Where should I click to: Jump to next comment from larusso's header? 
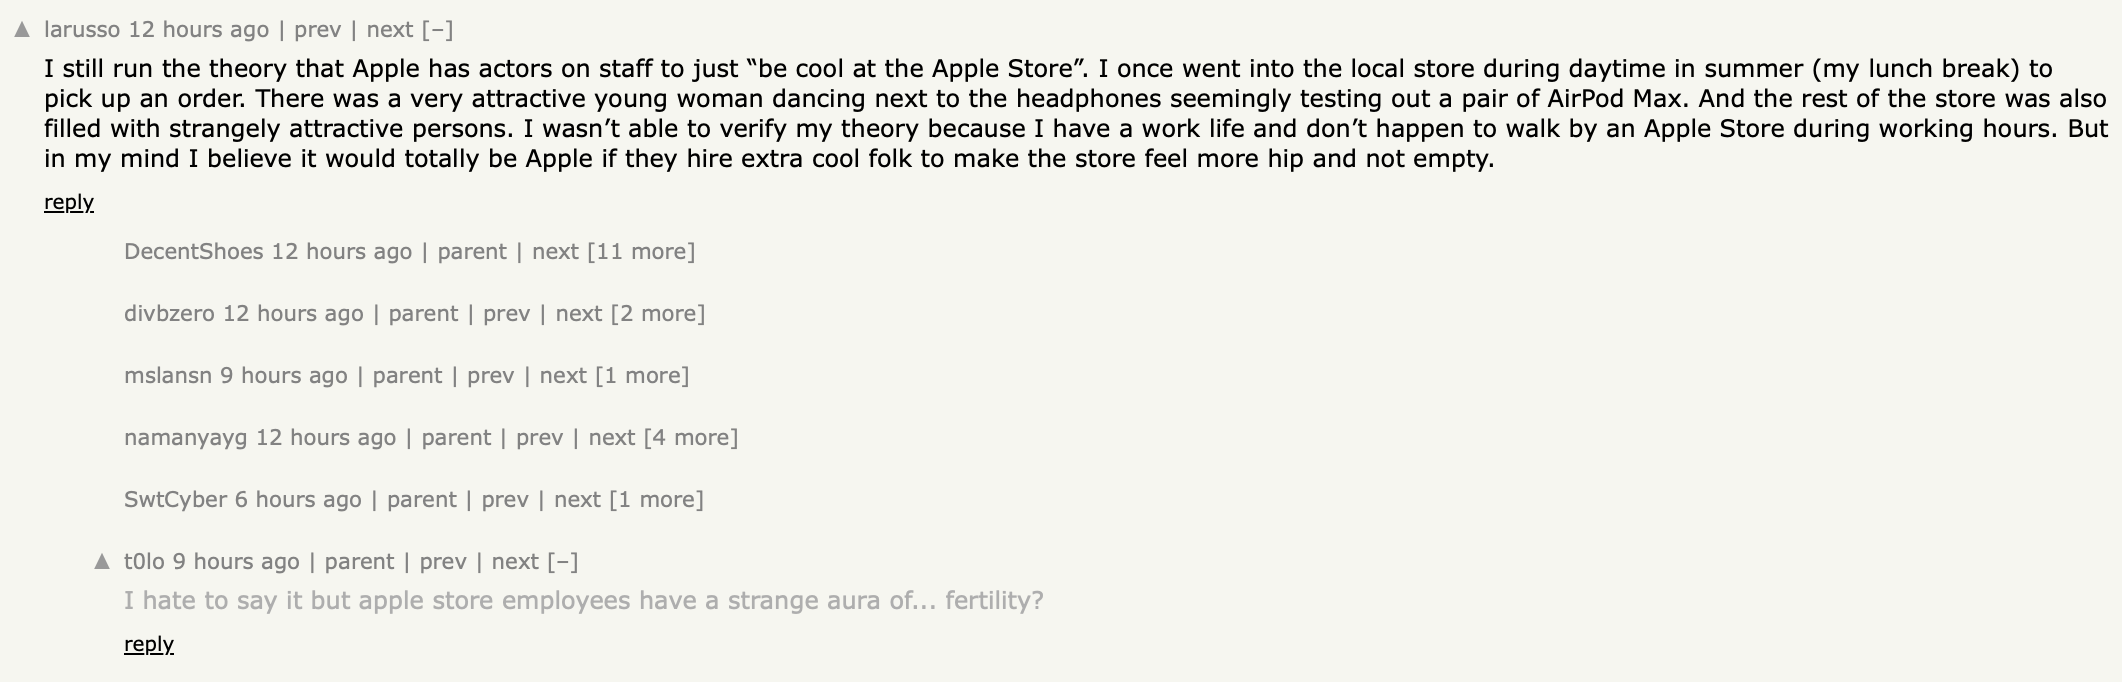tap(390, 30)
